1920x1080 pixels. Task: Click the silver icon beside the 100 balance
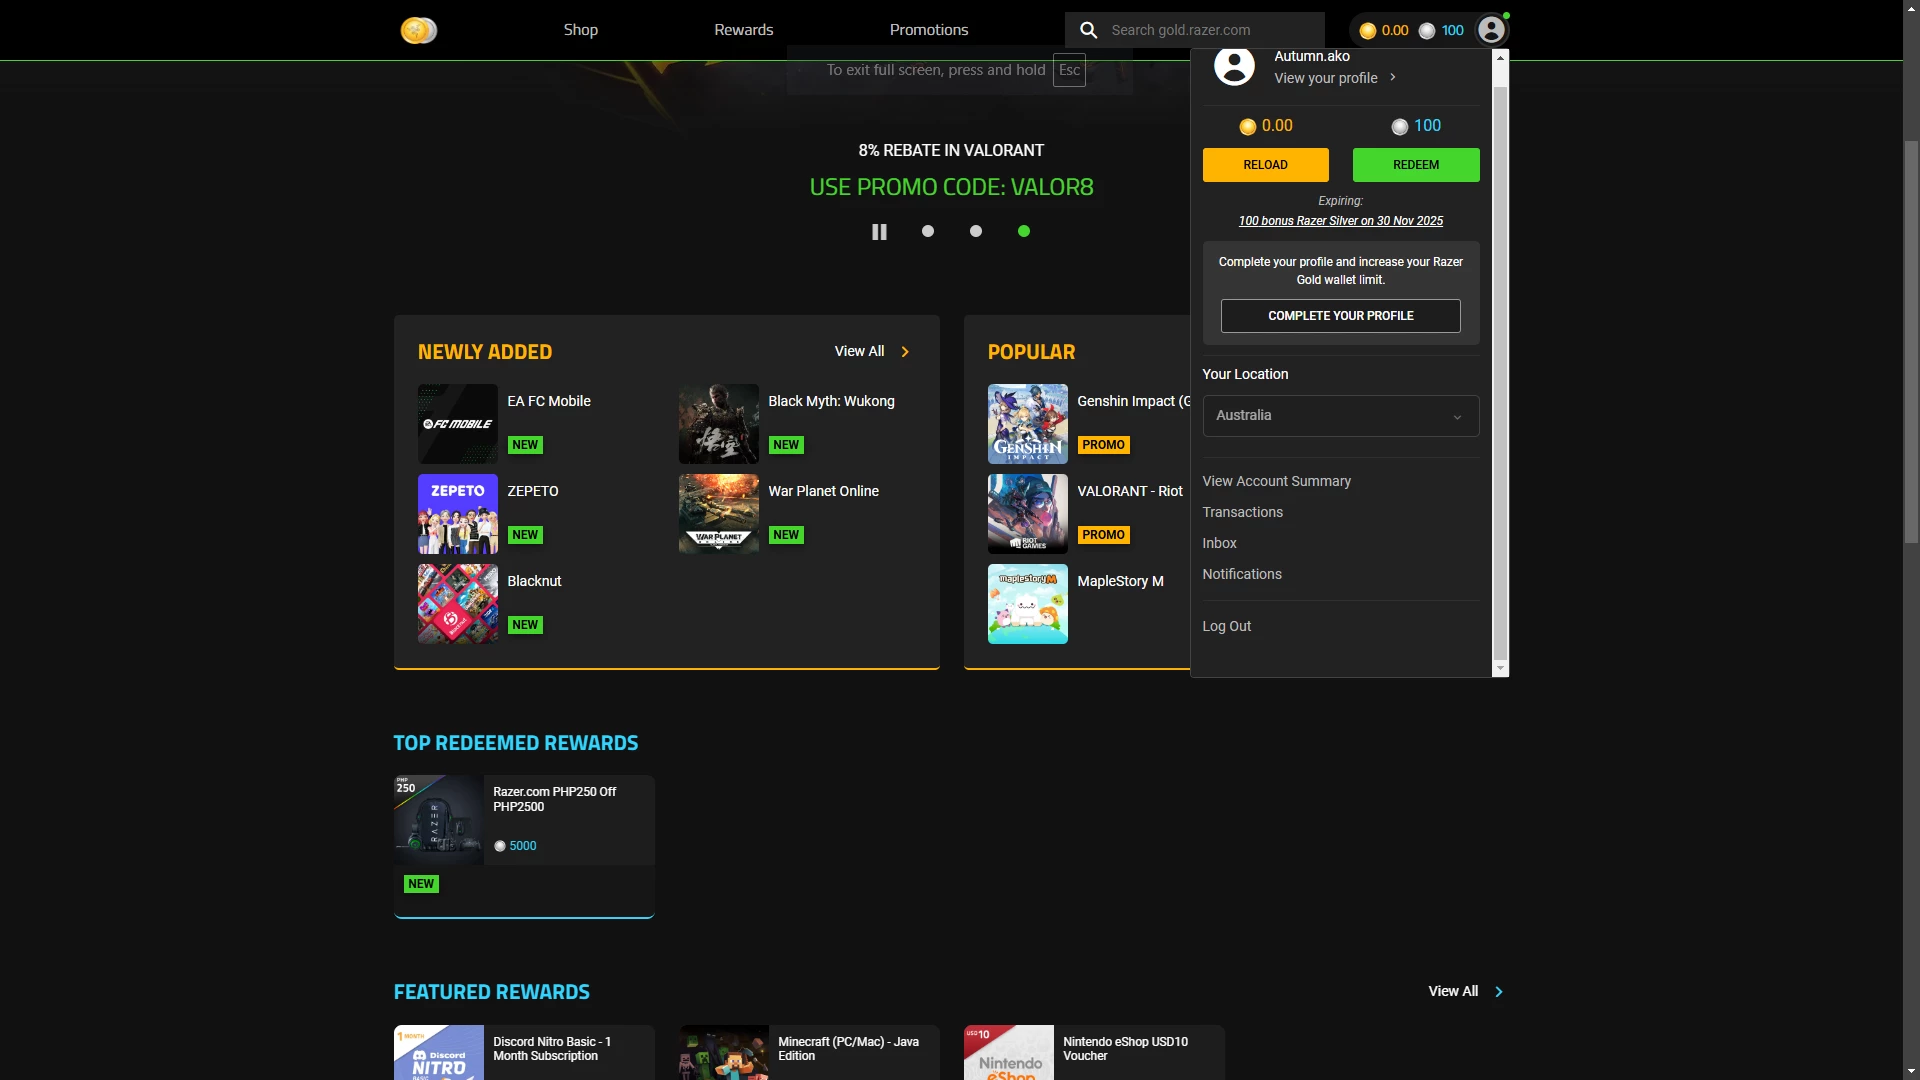click(1399, 126)
